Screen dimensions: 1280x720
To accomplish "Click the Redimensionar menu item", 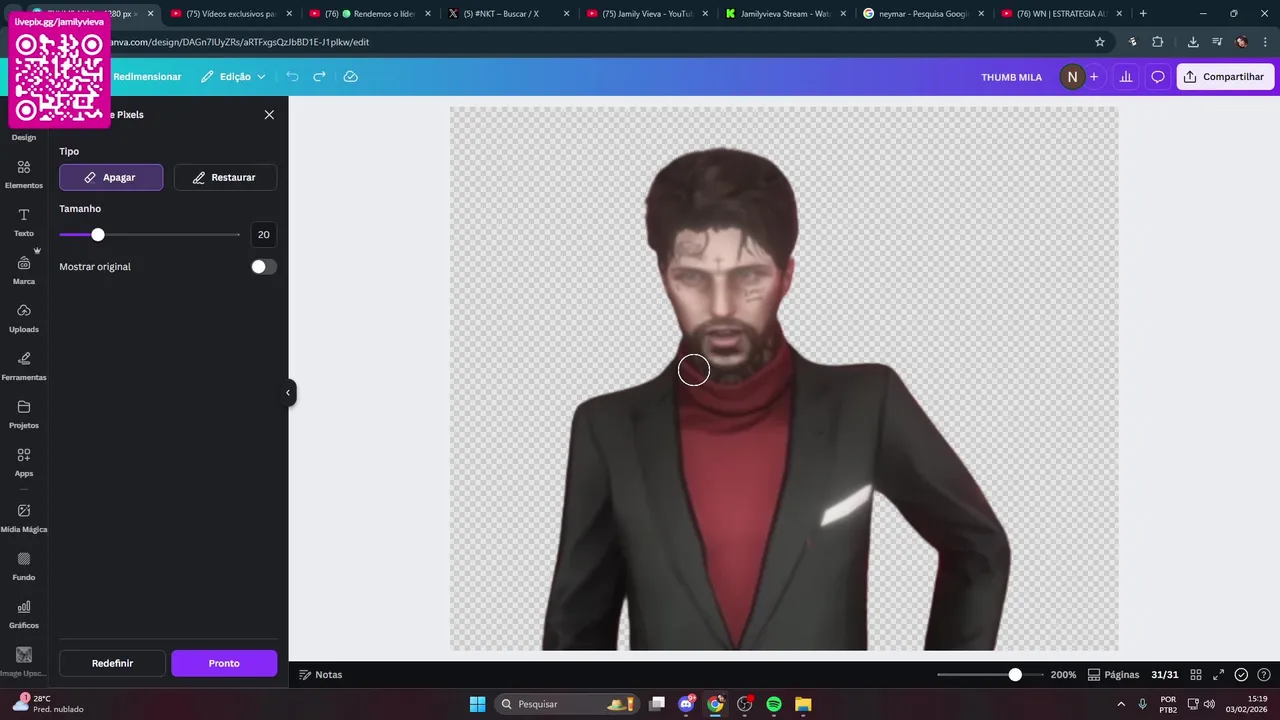I will (x=147, y=77).
